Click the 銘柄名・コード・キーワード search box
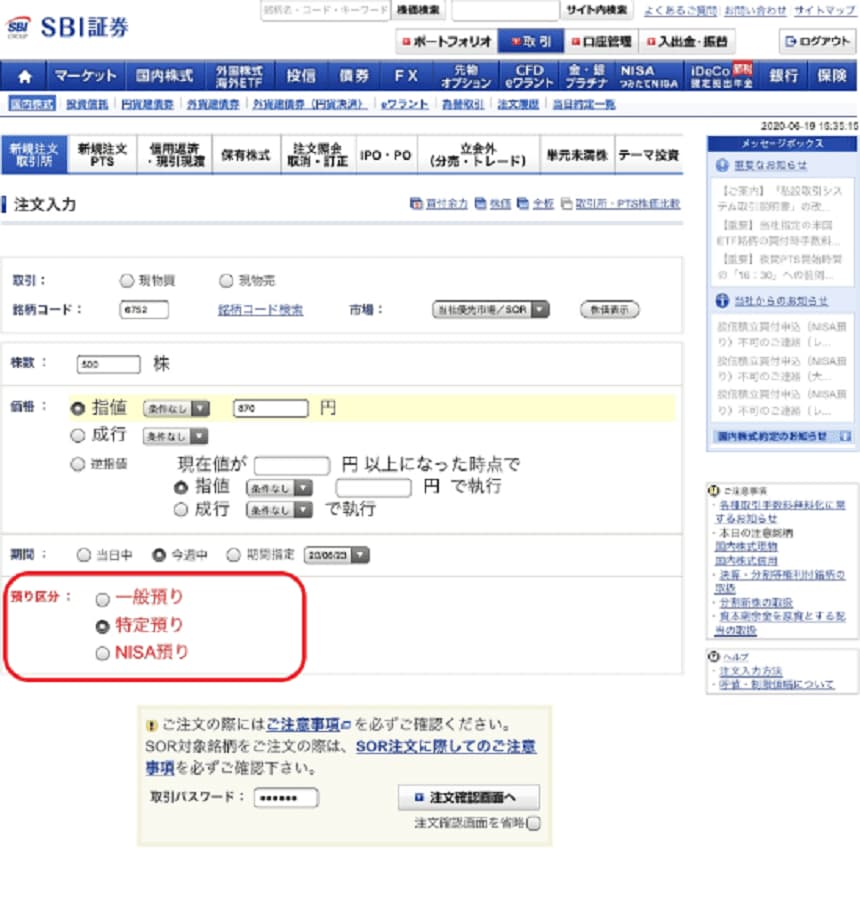Image resolution: width=860 pixels, height=906 pixels. coord(325,10)
